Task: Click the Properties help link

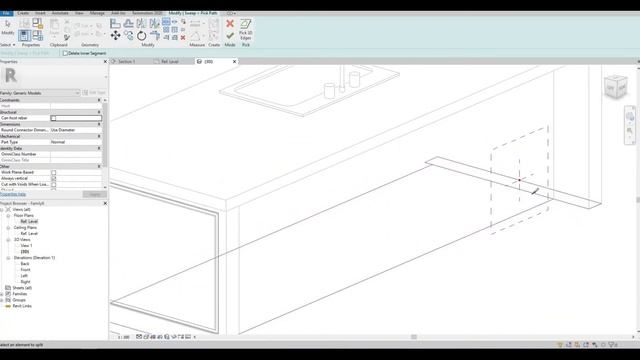Action: point(13,194)
